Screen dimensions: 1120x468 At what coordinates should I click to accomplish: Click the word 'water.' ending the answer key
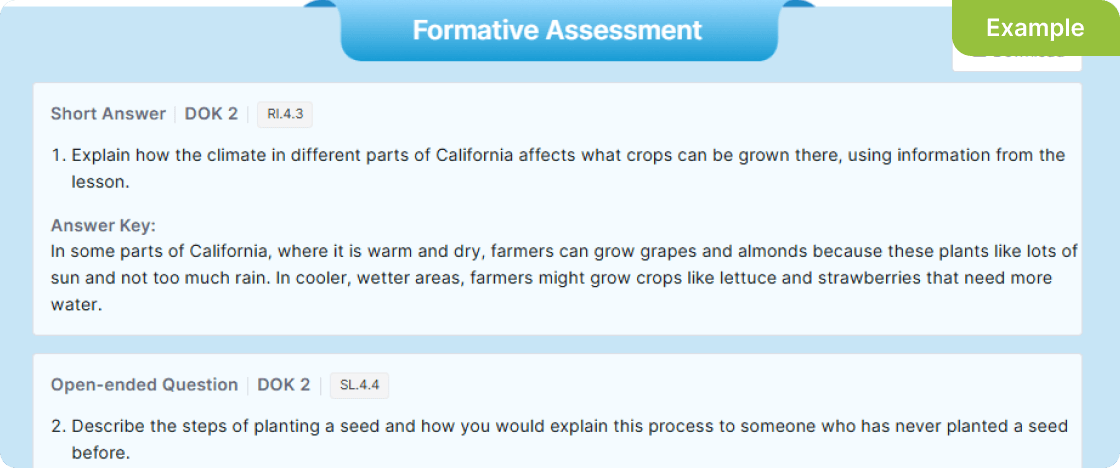(x=77, y=305)
